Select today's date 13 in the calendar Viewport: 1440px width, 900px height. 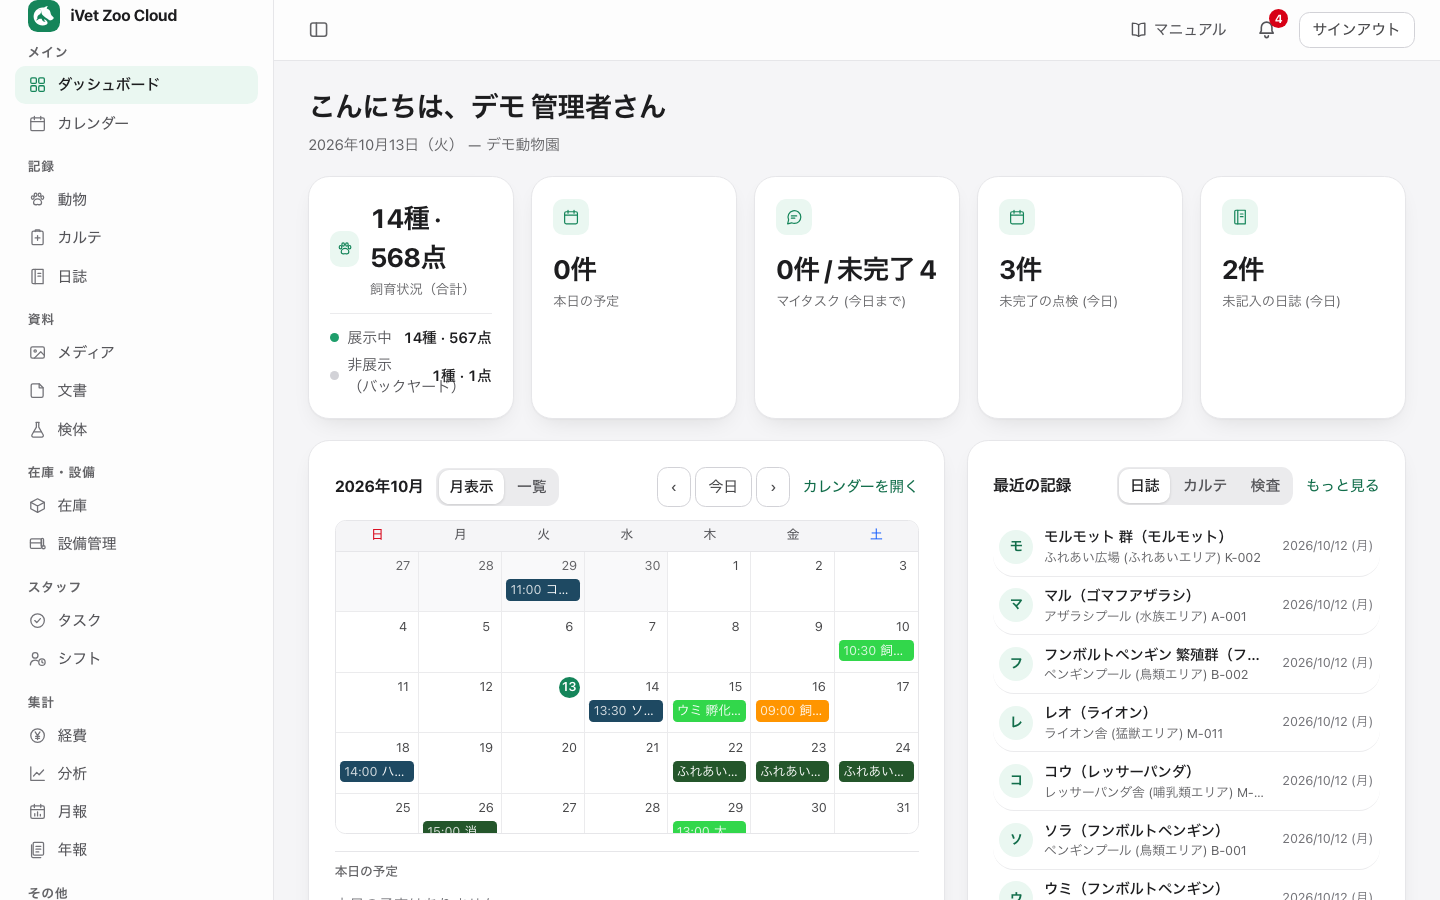(569, 687)
